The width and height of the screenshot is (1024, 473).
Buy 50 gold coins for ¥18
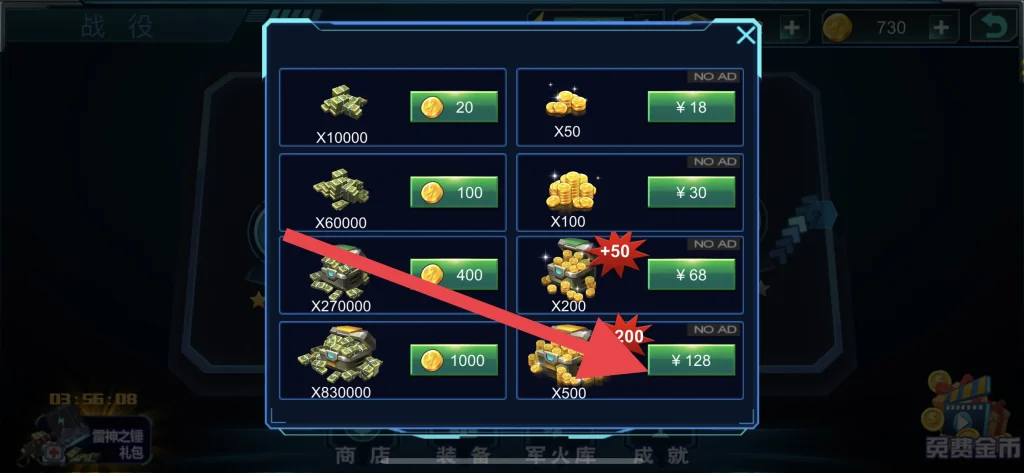(x=692, y=106)
